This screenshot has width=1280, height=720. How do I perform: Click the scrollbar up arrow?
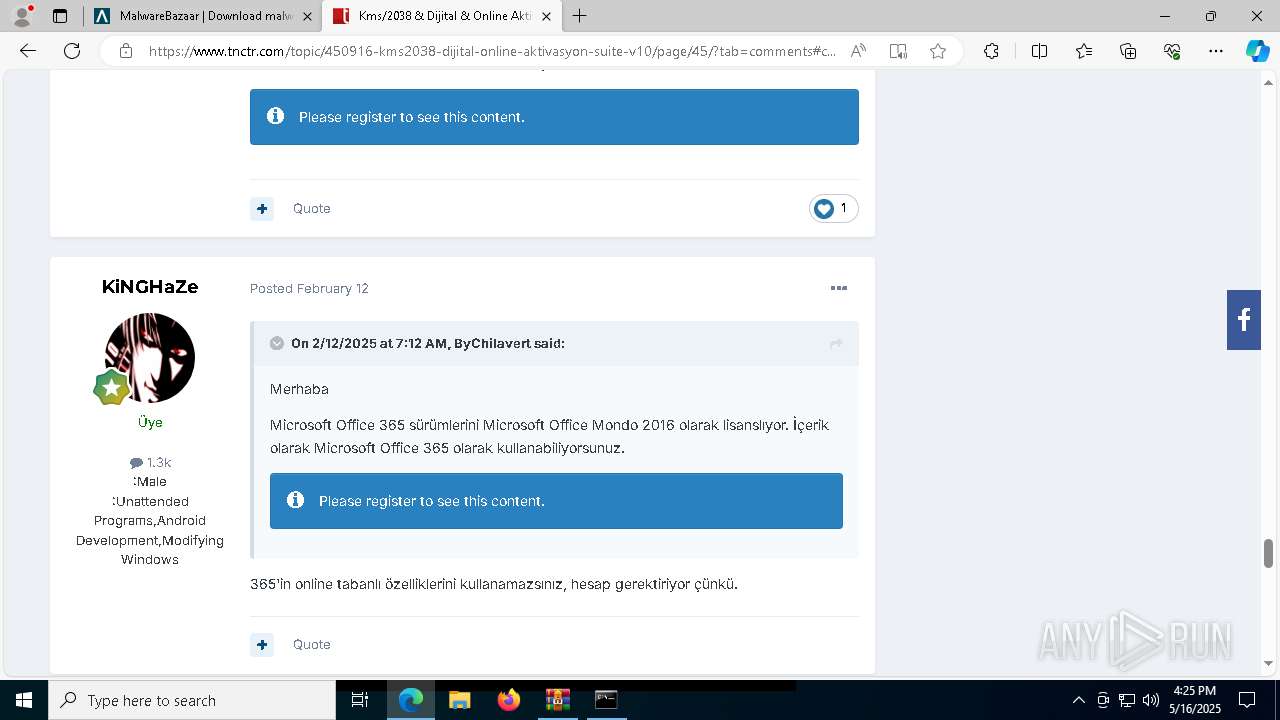(x=1269, y=82)
